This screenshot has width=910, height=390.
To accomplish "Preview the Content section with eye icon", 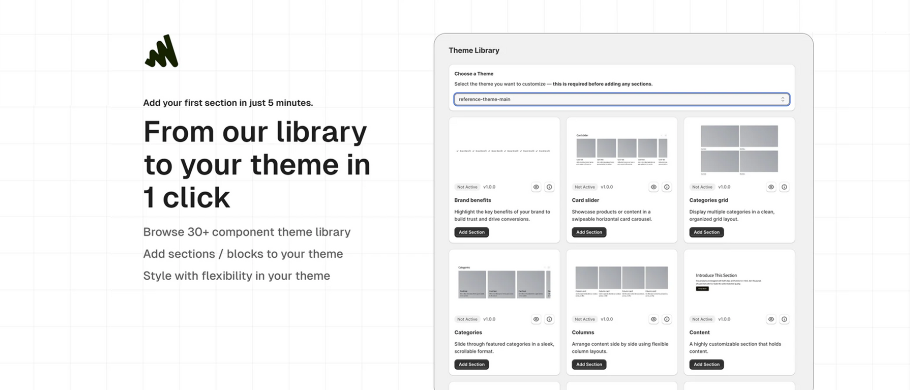I will pos(771,319).
